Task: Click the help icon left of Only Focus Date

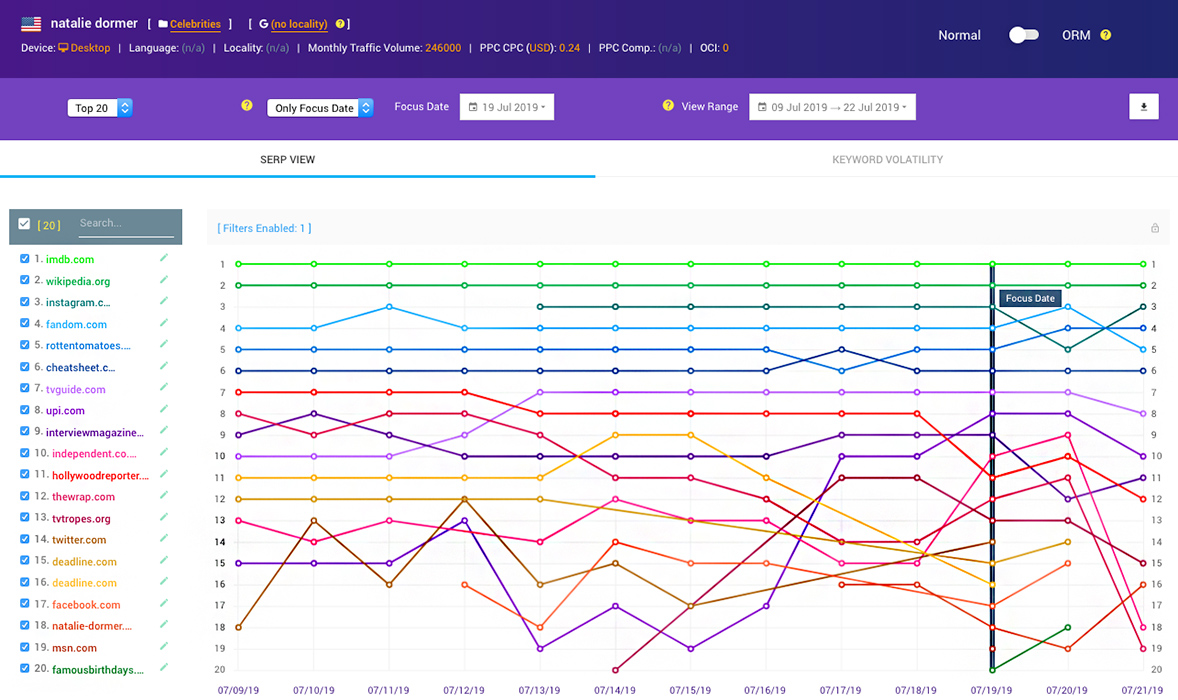Action: (x=247, y=106)
